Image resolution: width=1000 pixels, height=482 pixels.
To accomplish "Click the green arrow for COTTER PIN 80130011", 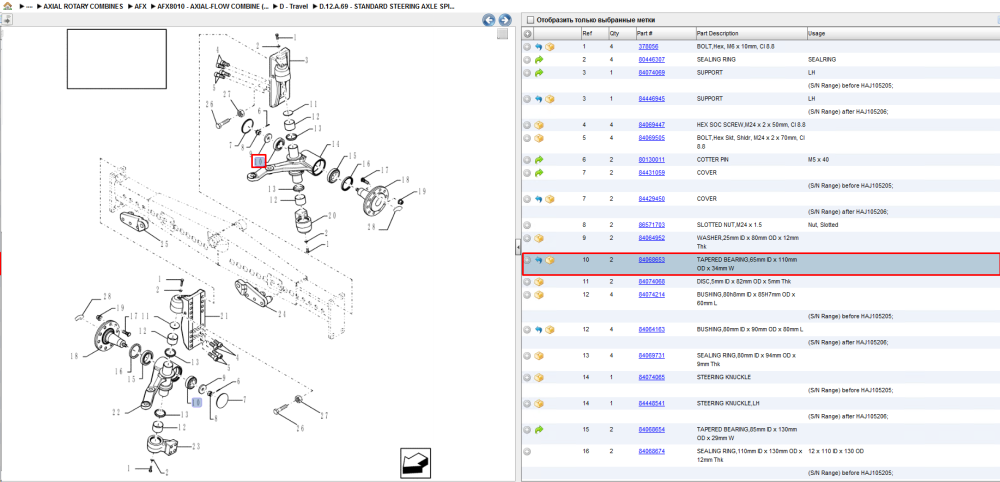I will click(539, 159).
